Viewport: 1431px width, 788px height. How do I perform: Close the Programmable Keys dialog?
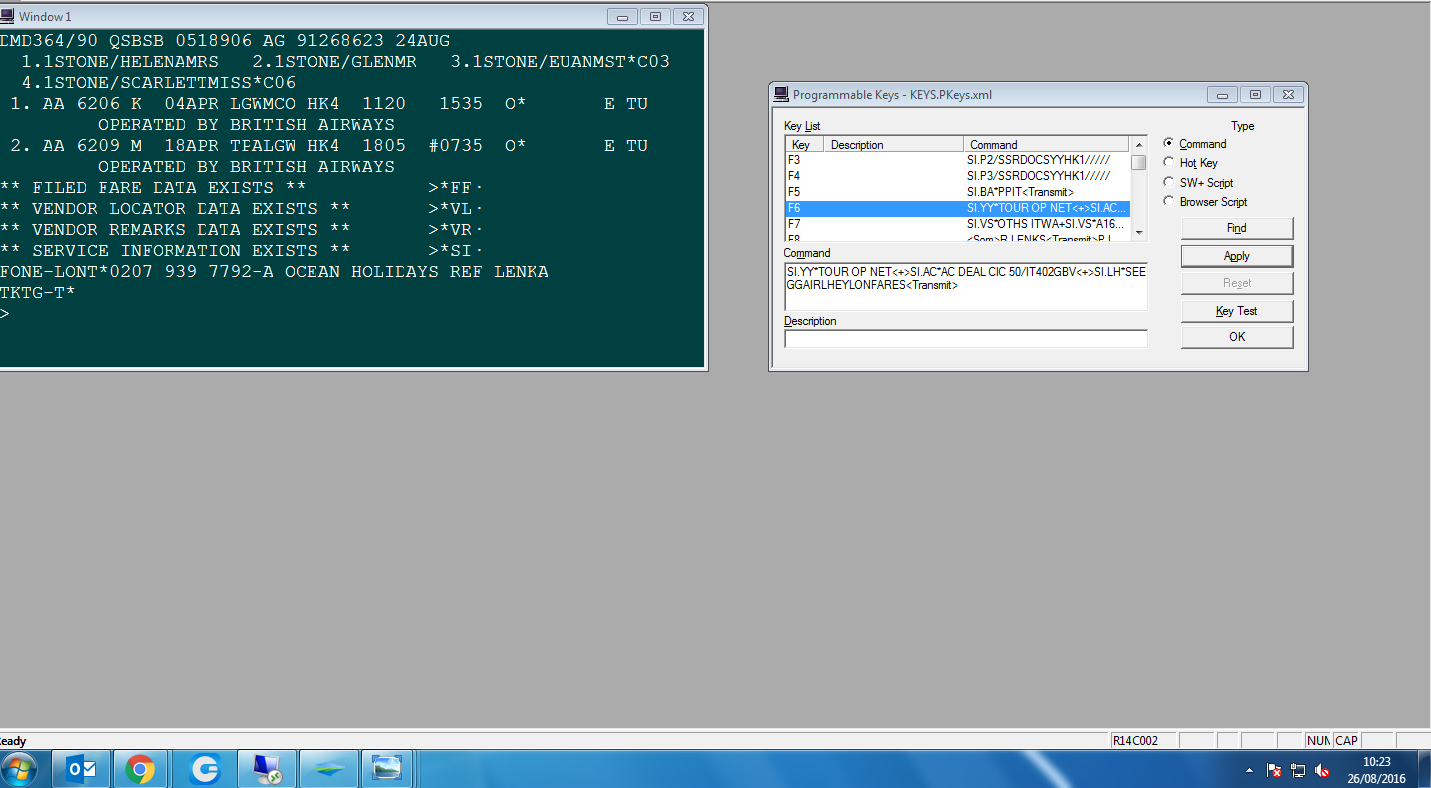(1288, 95)
